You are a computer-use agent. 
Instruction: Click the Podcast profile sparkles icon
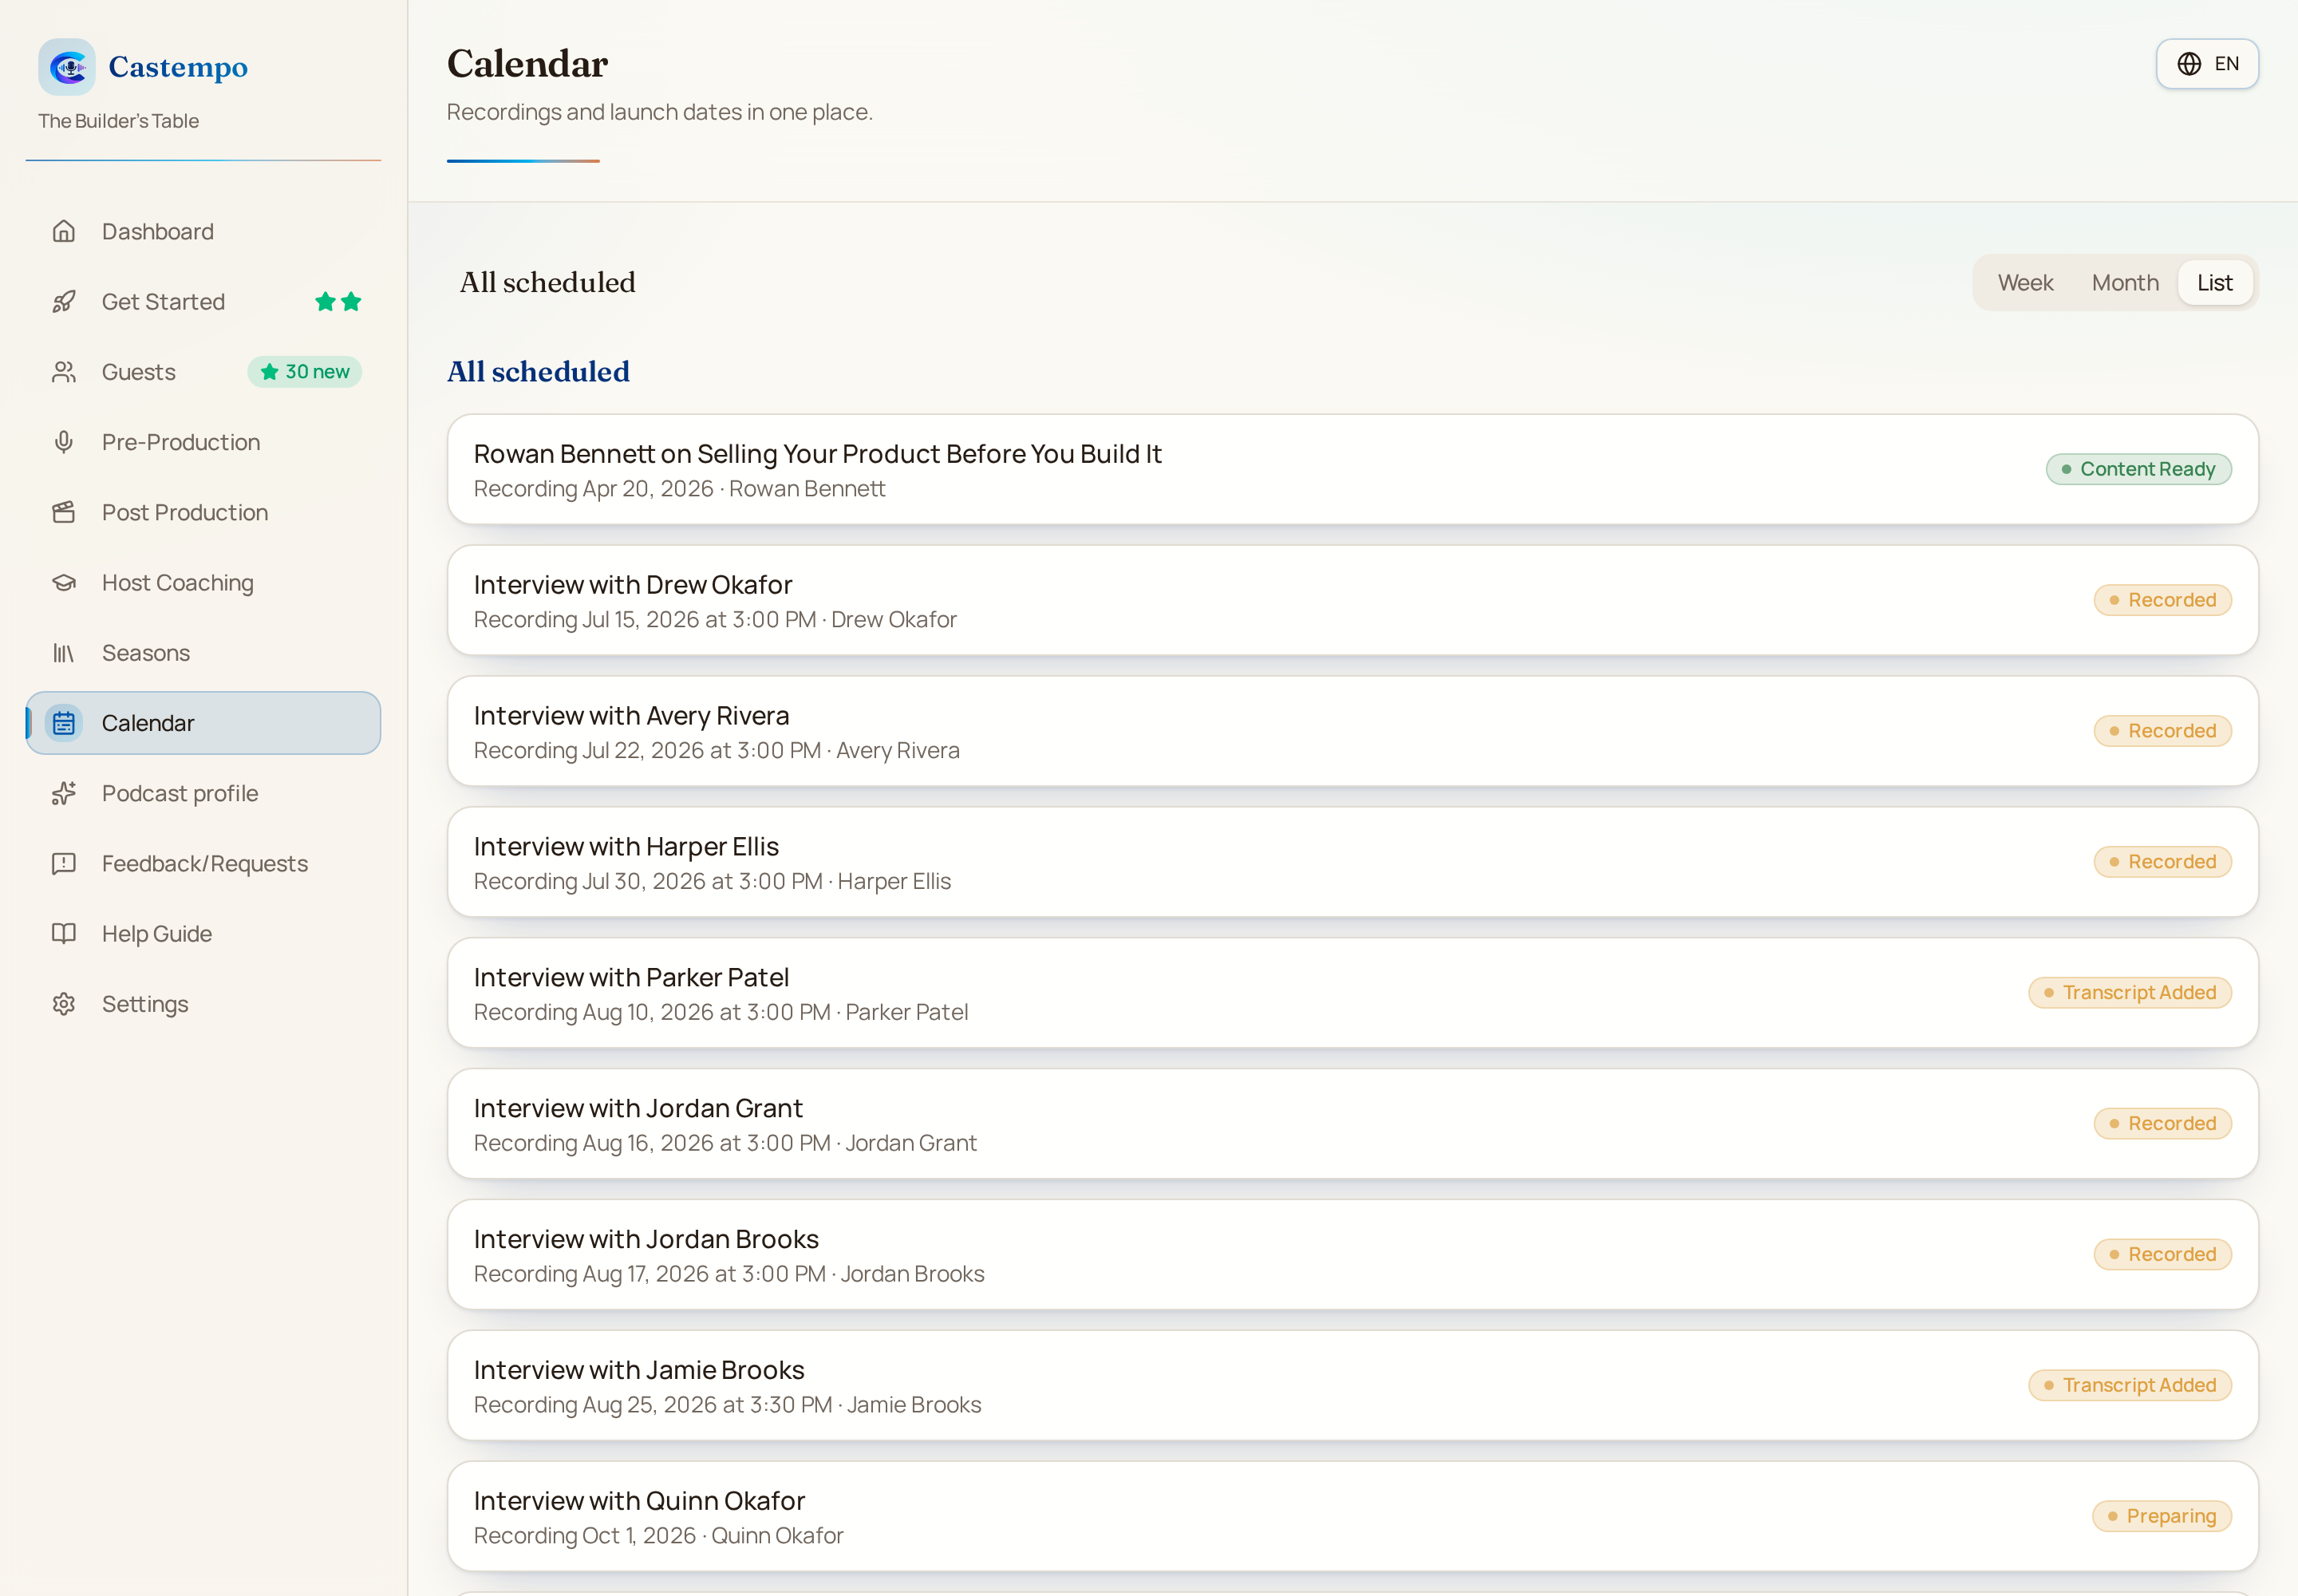pyautogui.click(x=64, y=793)
